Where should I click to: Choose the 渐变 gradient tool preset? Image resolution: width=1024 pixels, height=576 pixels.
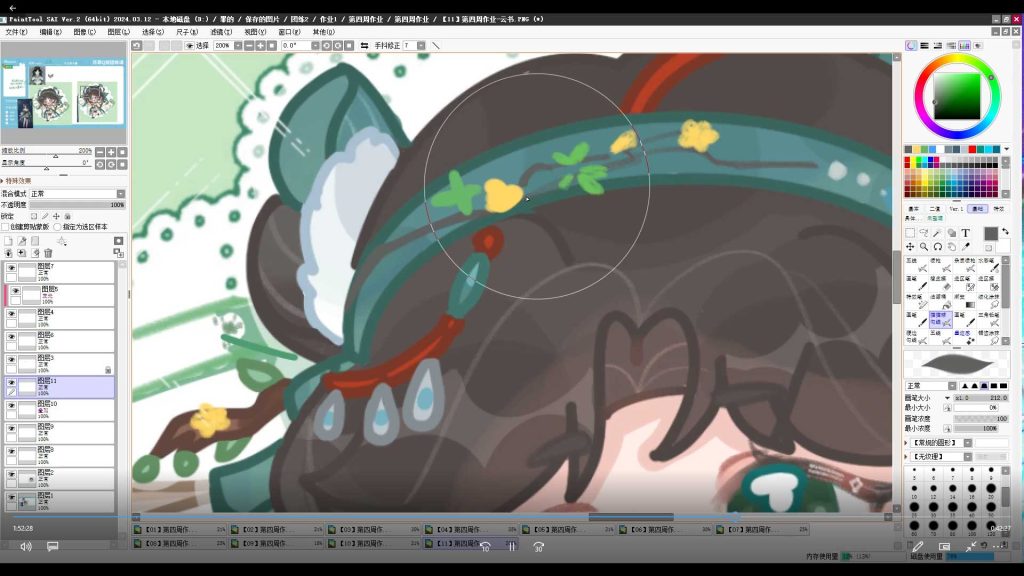tap(966, 301)
